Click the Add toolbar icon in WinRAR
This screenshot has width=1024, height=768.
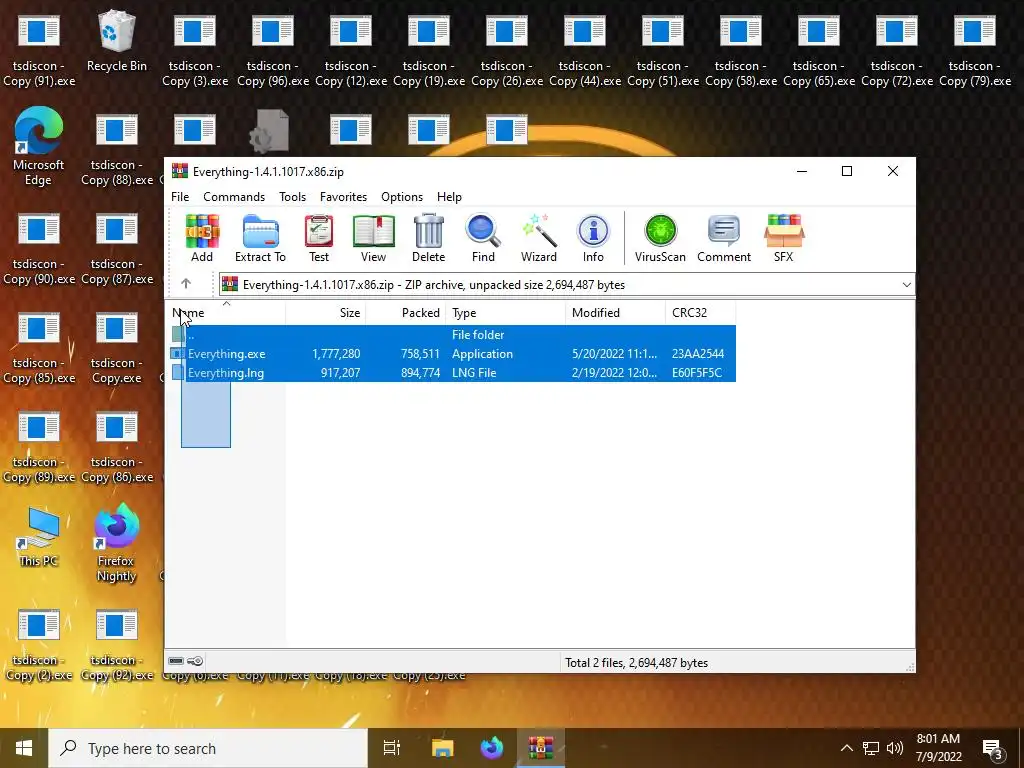pos(202,238)
